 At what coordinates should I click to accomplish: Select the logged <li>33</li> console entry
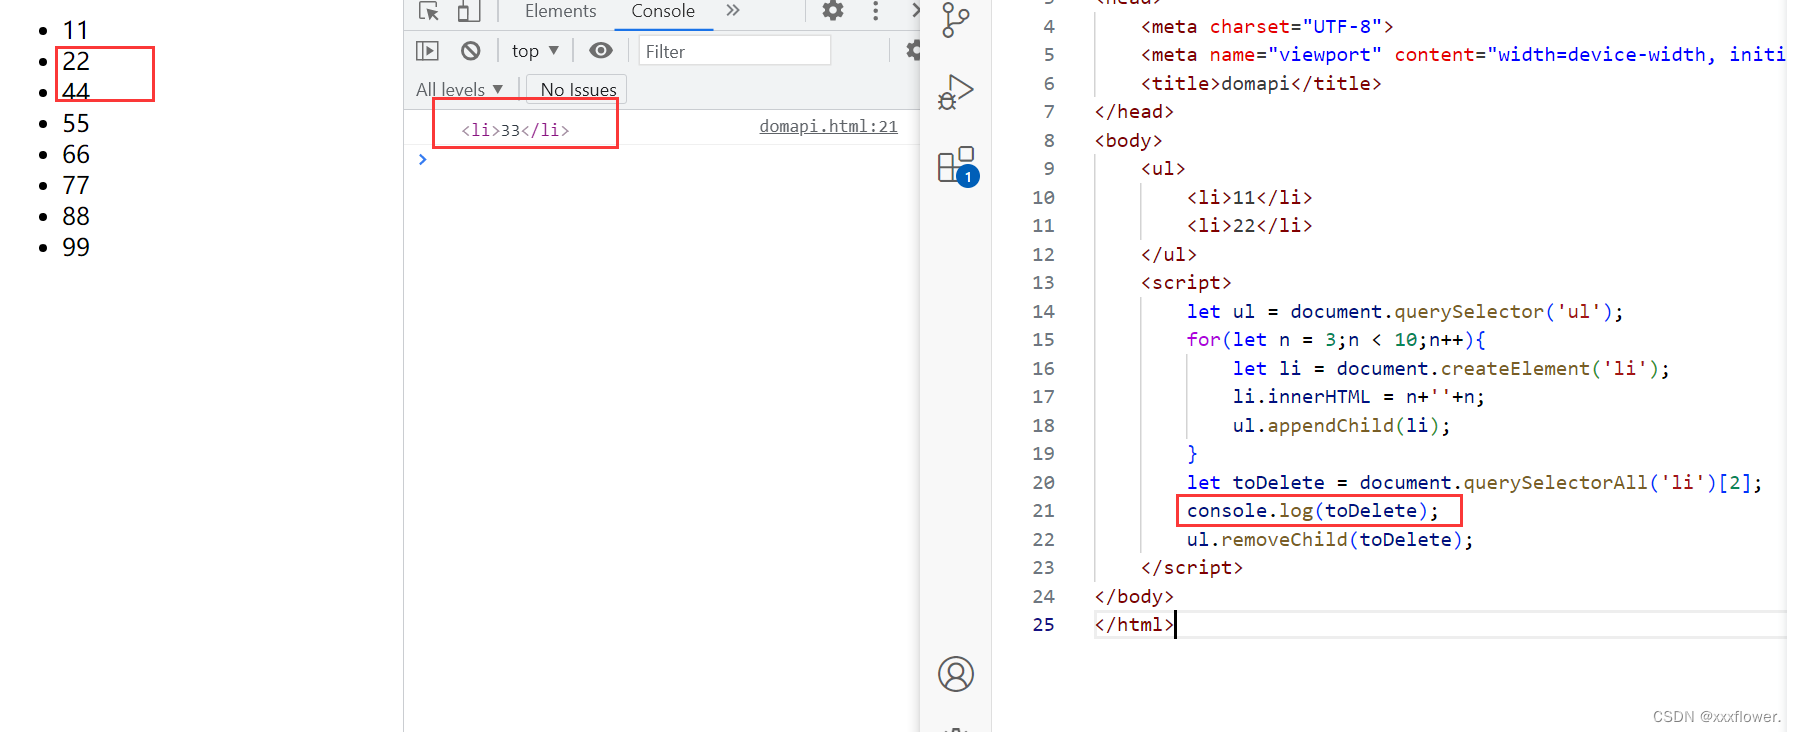(515, 130)
